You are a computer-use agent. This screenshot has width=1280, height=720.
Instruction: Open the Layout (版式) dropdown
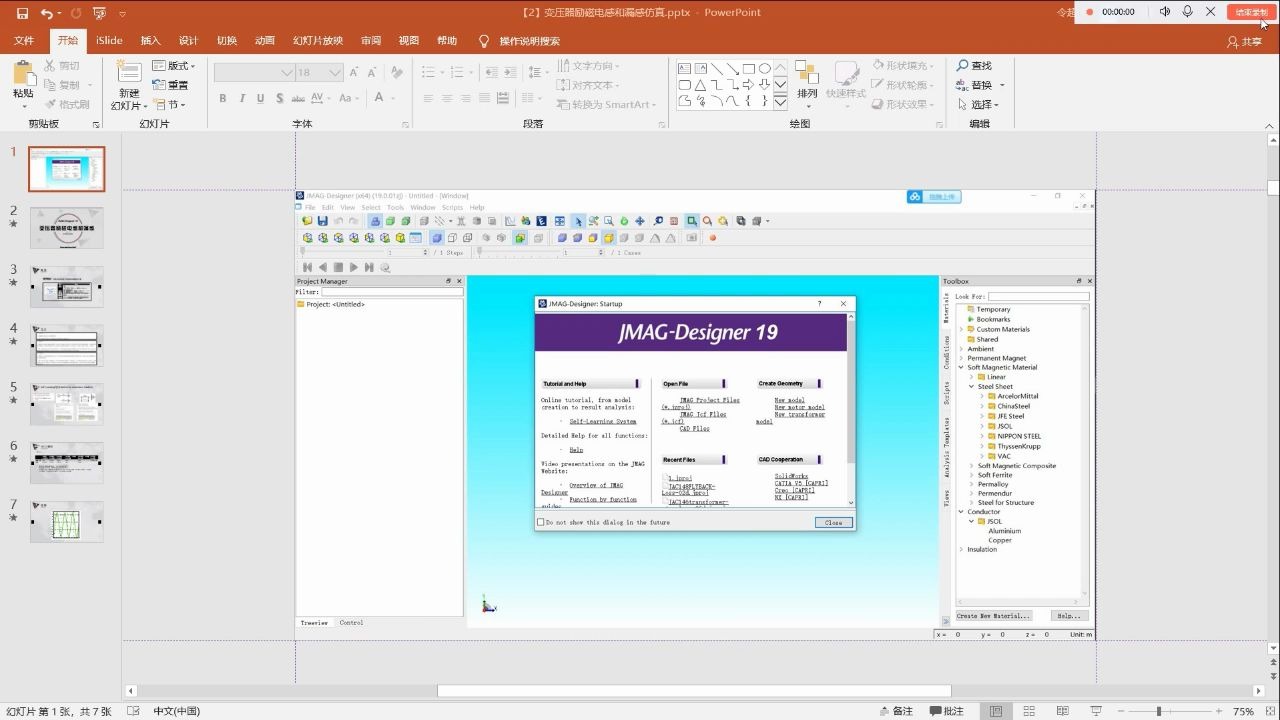[x=174, y=66]
